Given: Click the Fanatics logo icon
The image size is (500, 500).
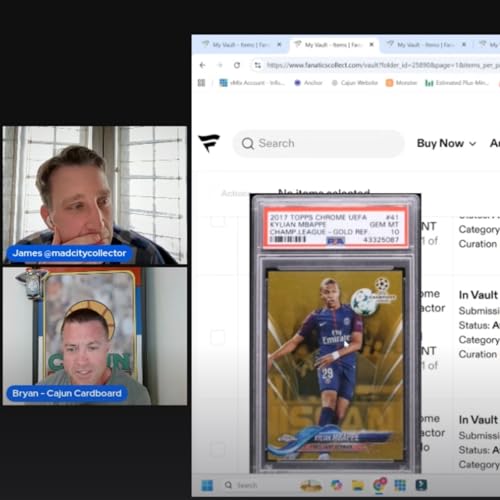Looking at the screenshot, I should pyautogui.click(x=209, y=143).
